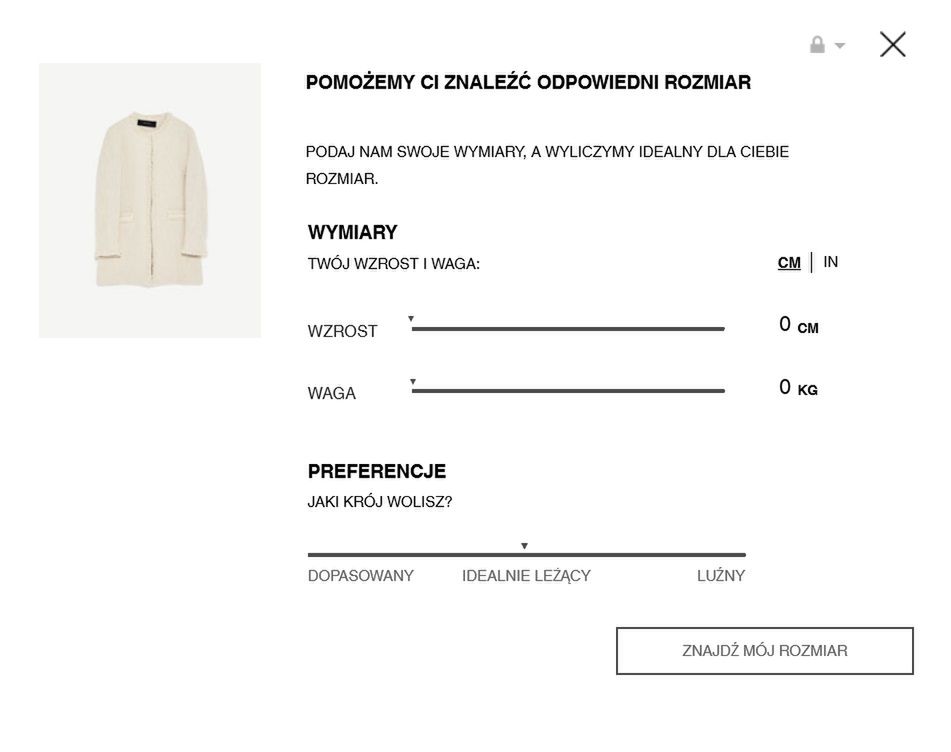Click the WZROST height slider track
This screenshot has height=752, width=951.
tap(568, 329)
